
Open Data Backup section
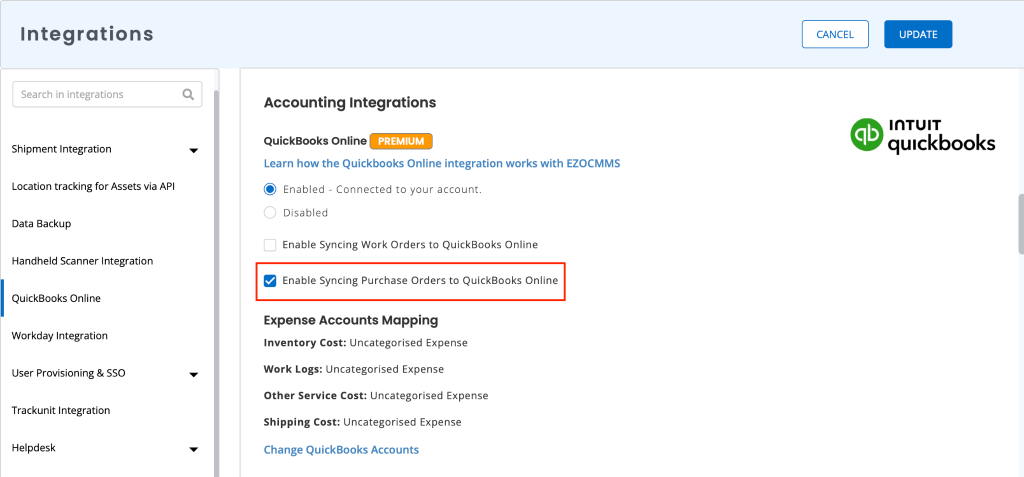pos(41,223)
